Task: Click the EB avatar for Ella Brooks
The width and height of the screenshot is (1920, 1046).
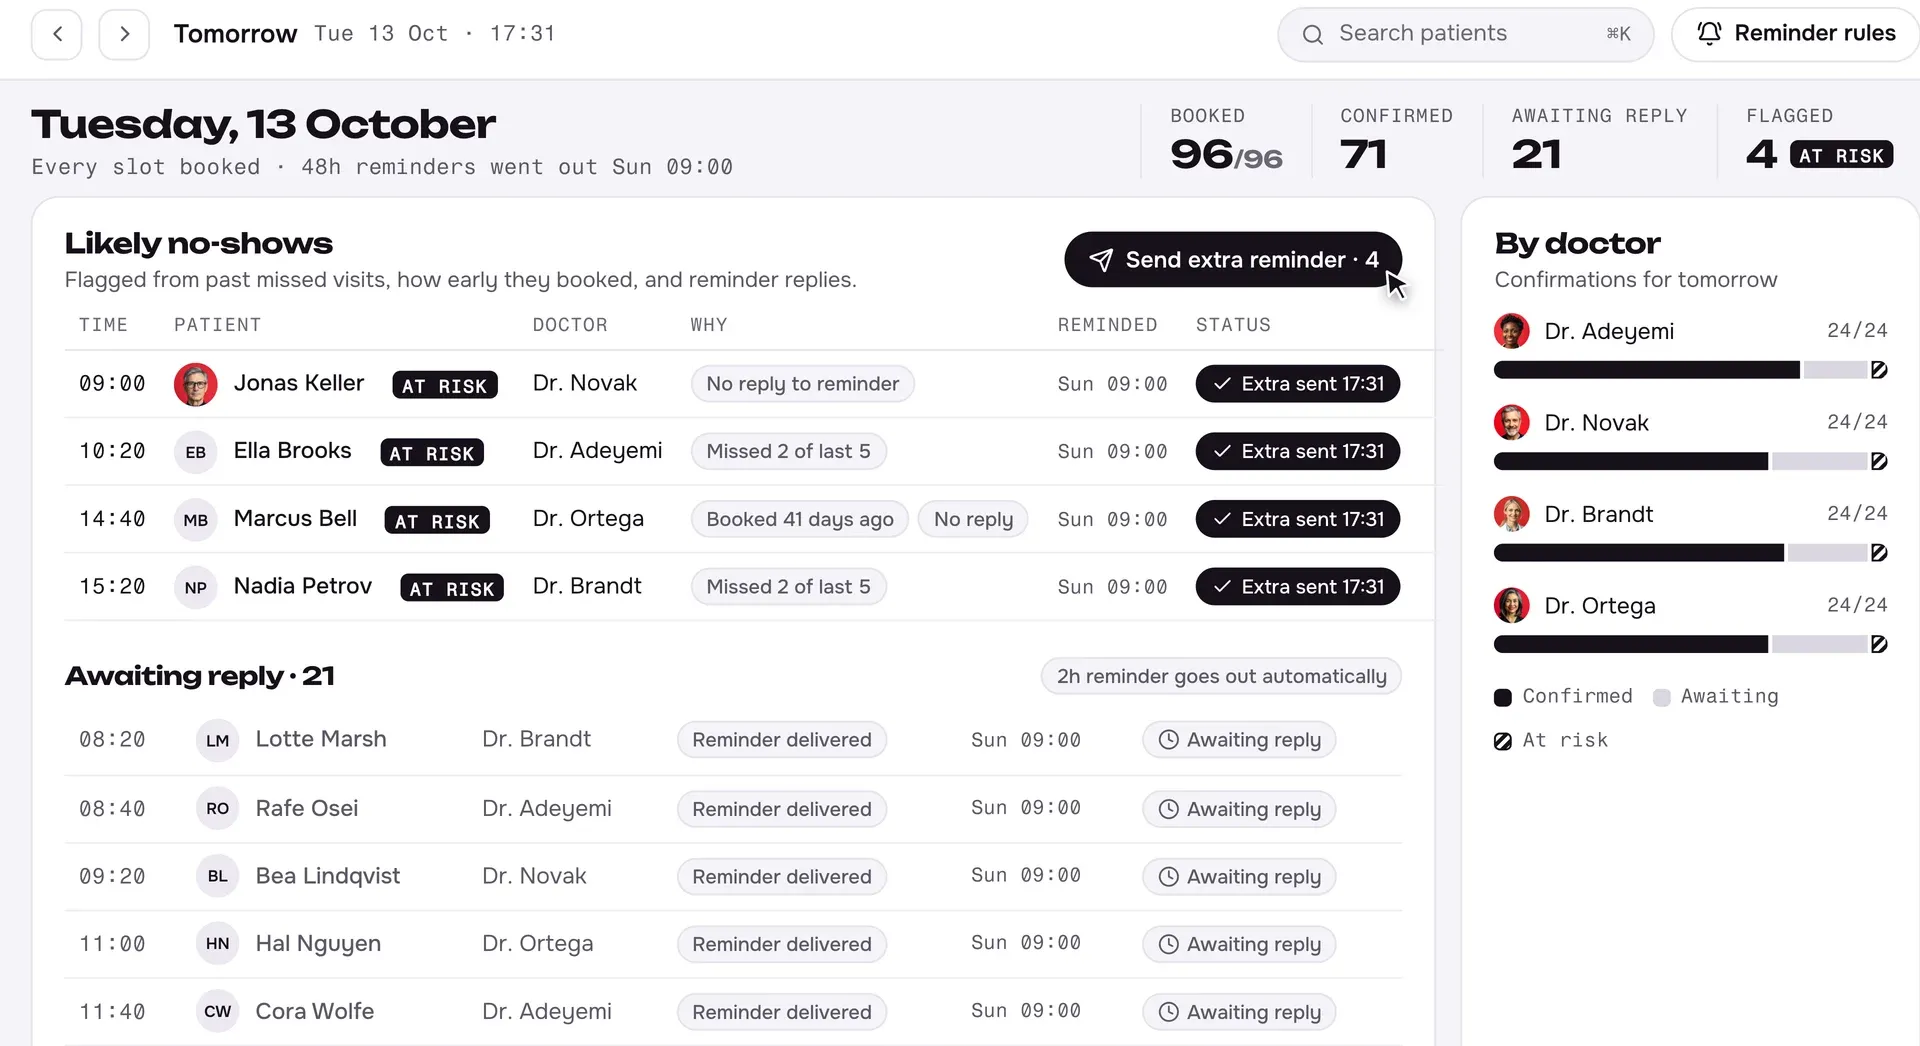Action: (x=196, y=452)
